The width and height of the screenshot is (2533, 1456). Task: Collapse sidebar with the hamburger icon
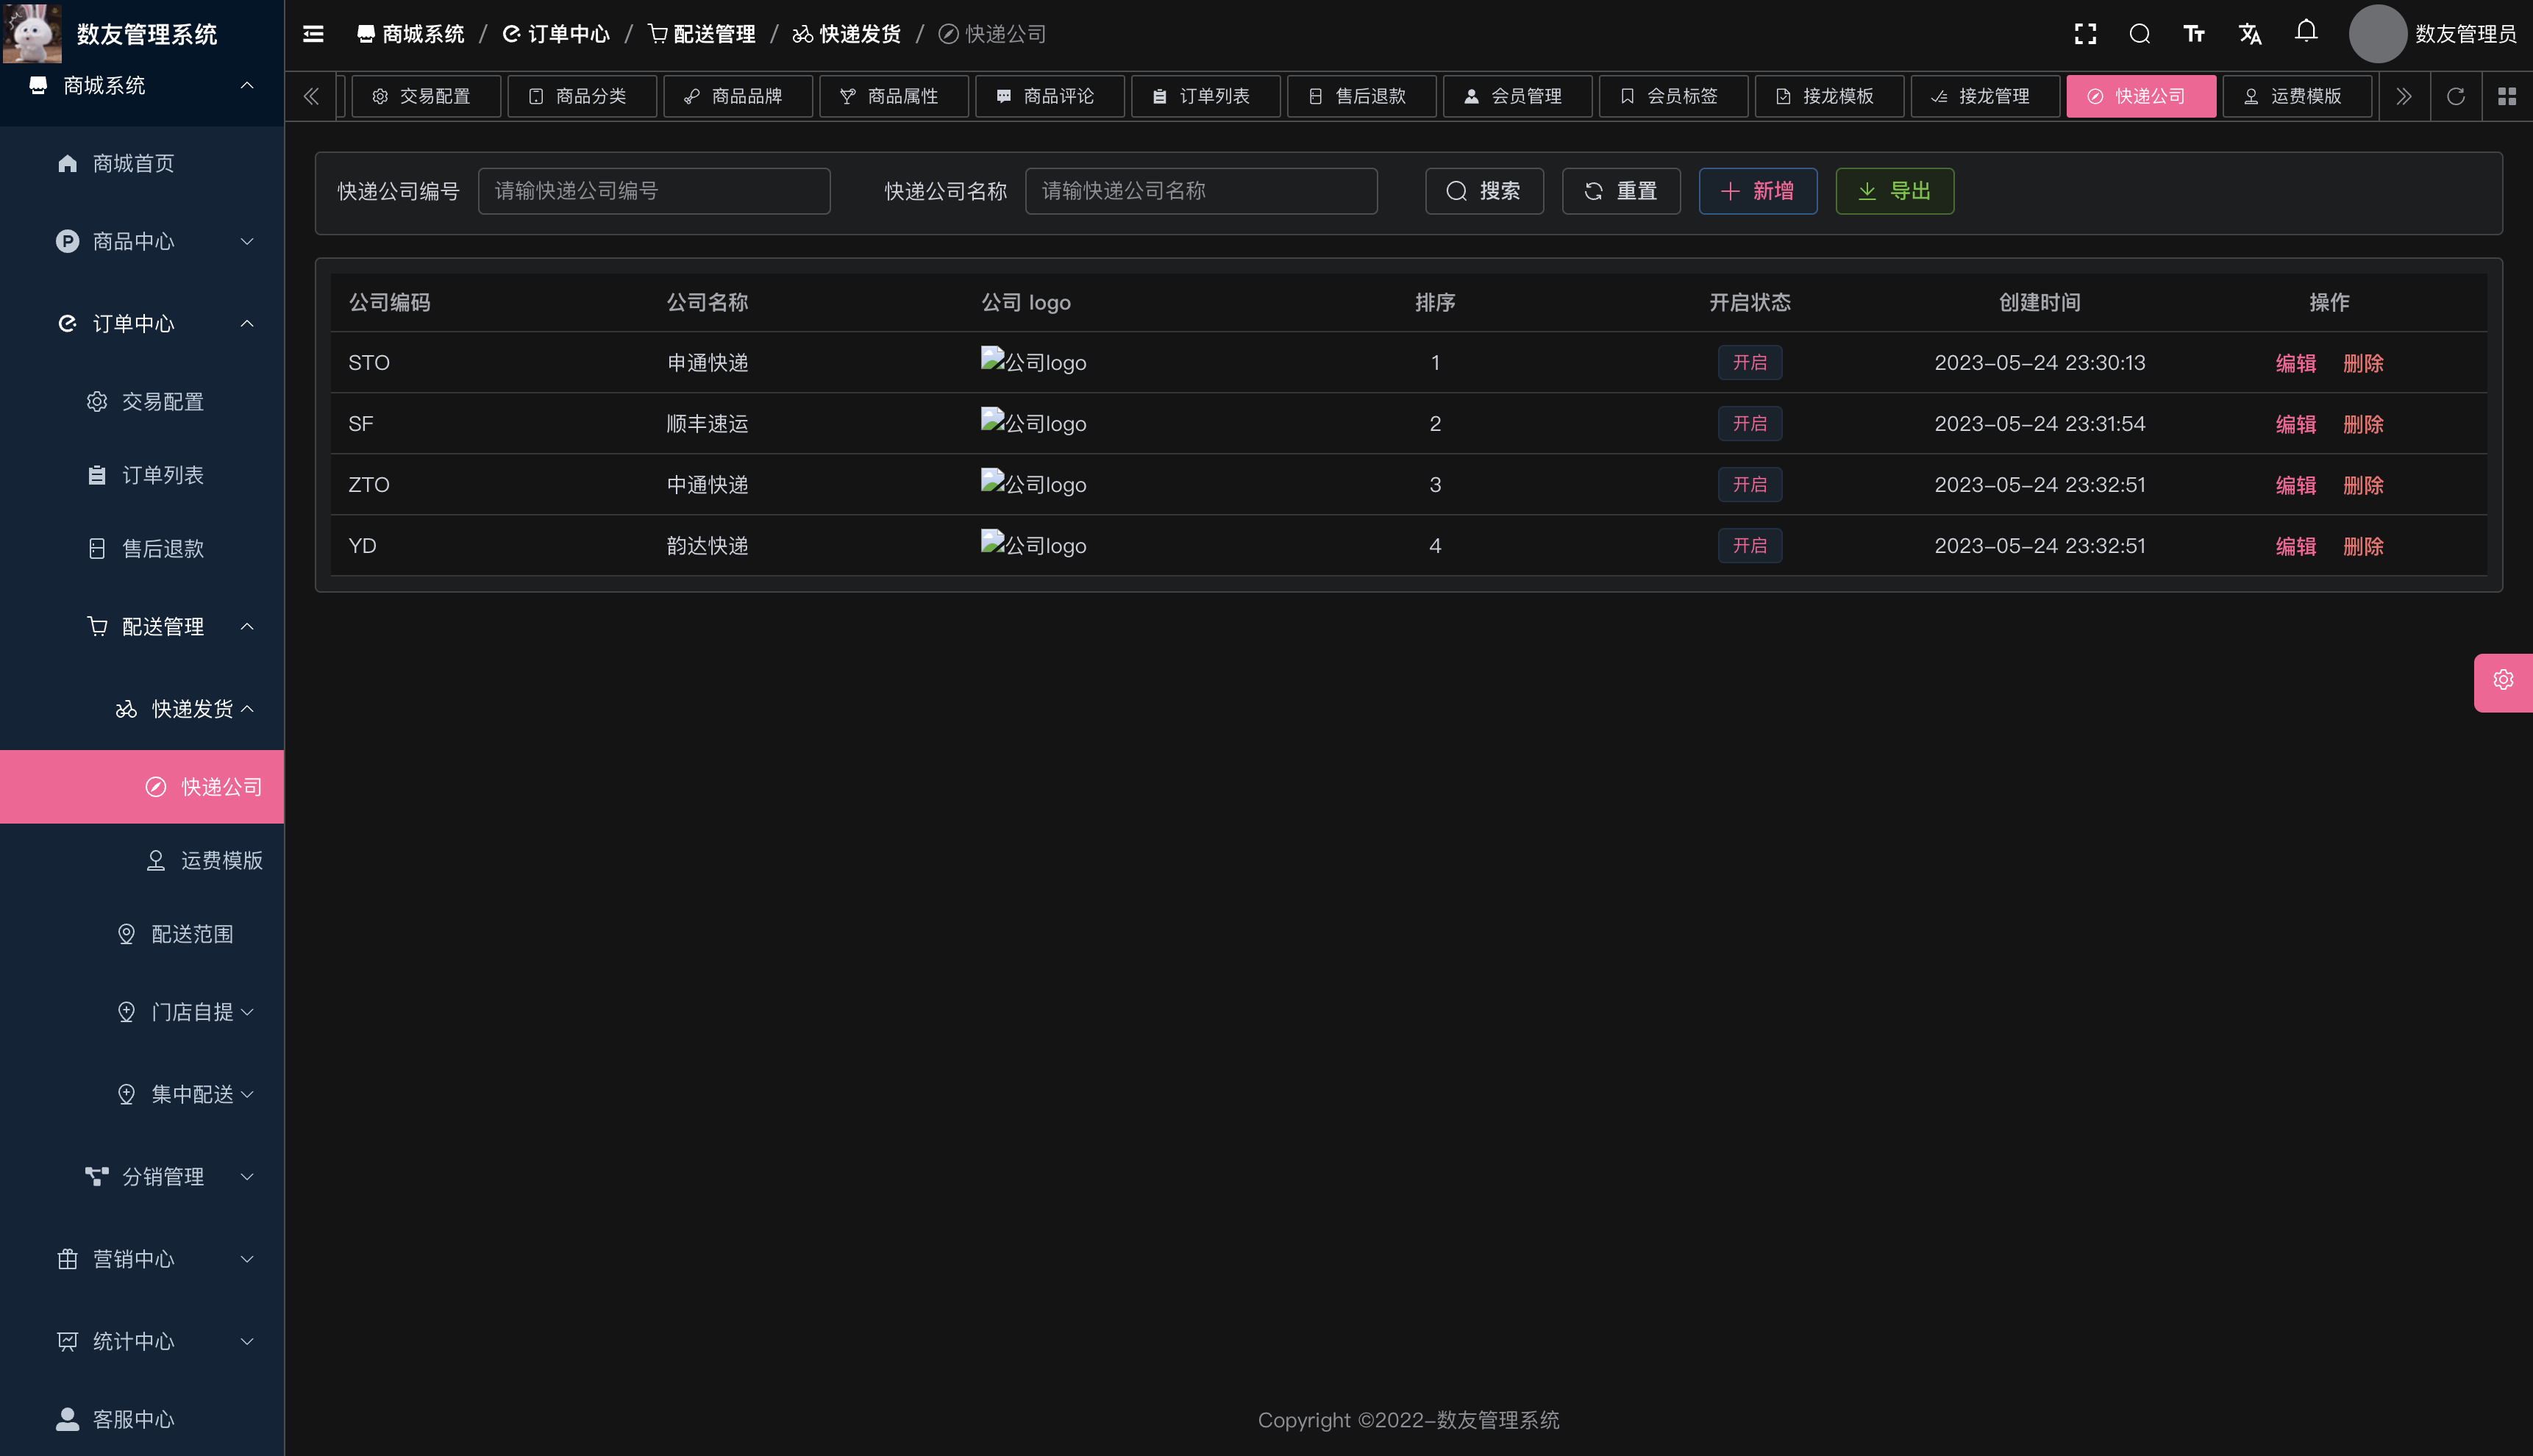point(313,34)
